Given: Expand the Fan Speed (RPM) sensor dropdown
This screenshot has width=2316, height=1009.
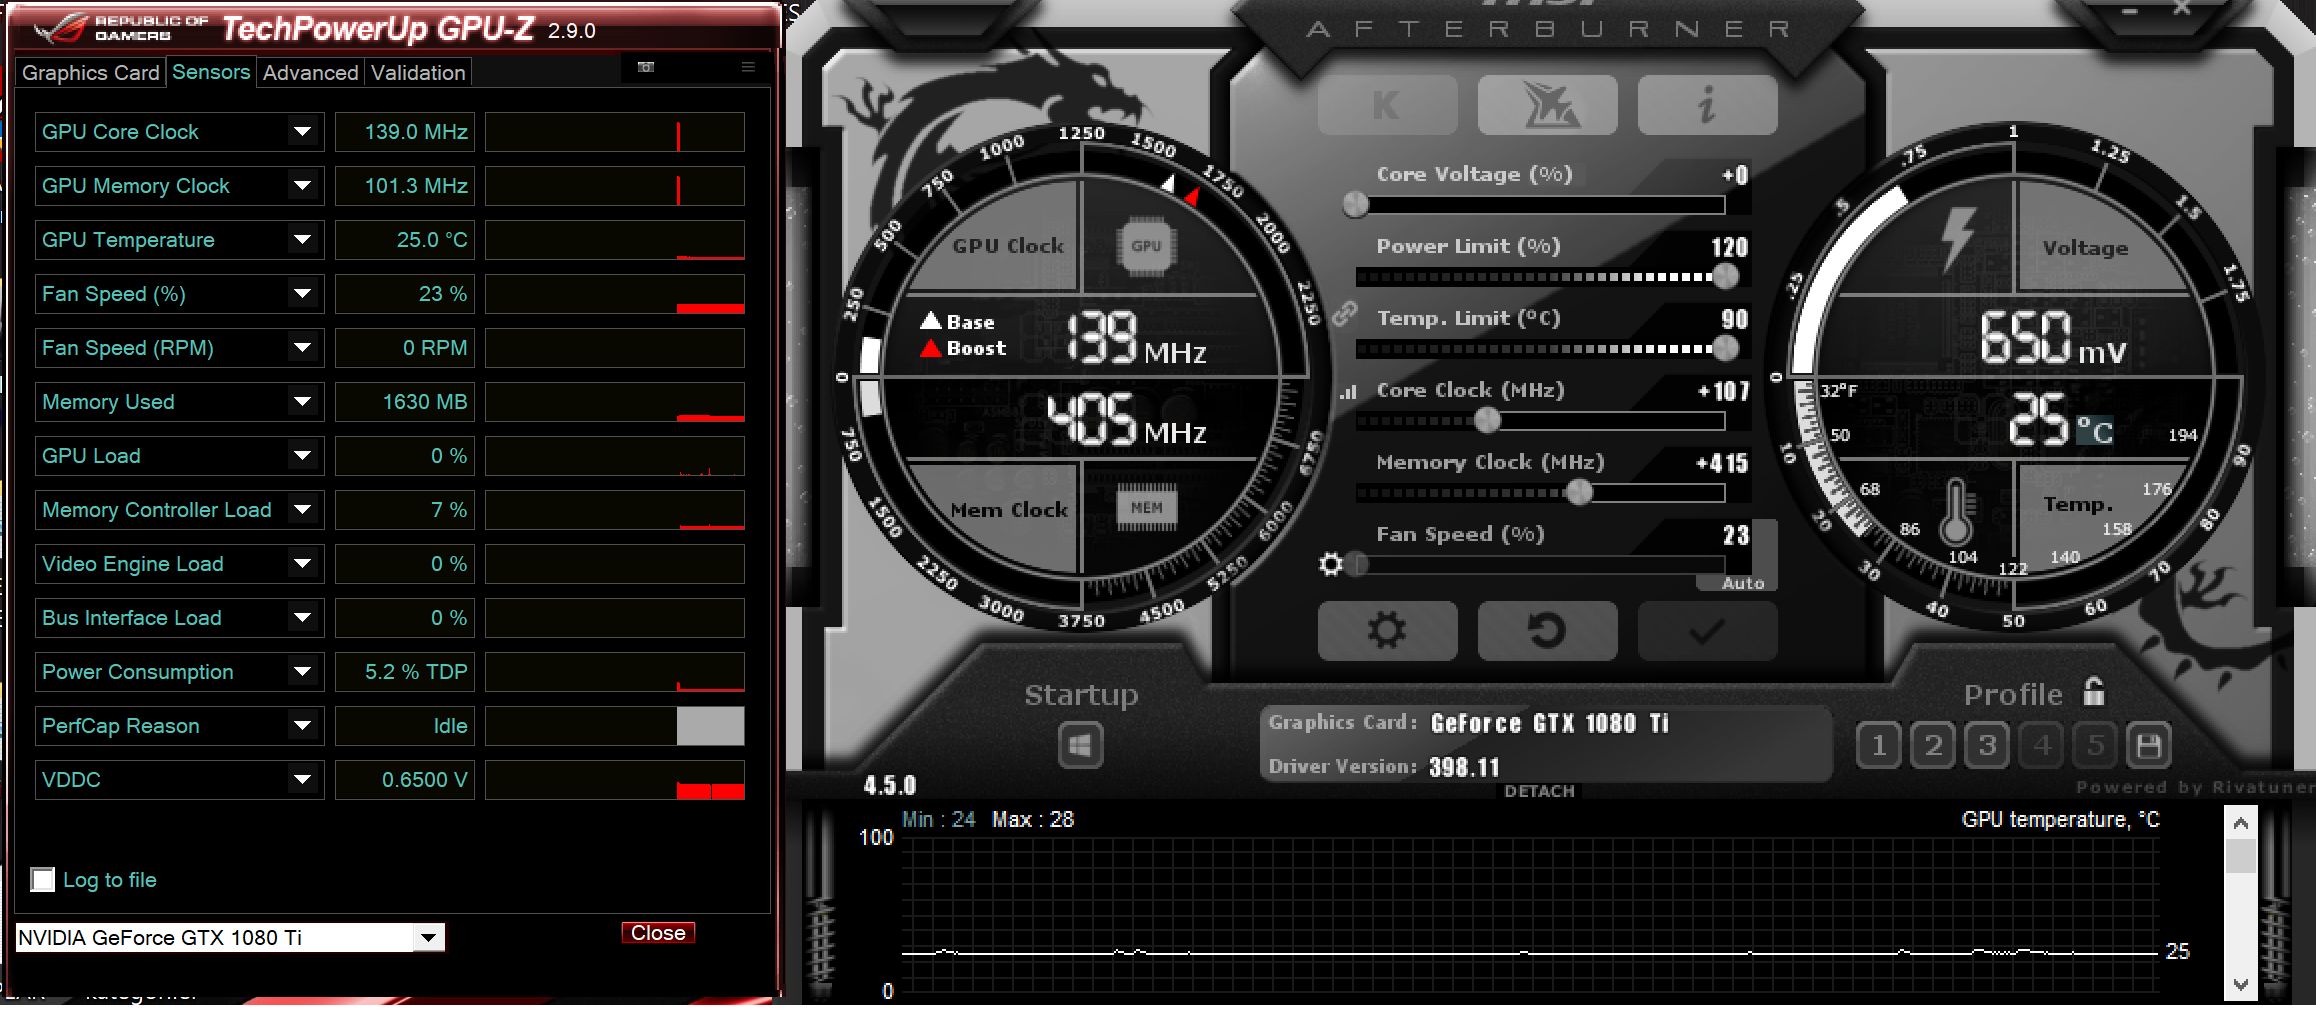Looking at the screenshot, I should (x=302, y=348).
